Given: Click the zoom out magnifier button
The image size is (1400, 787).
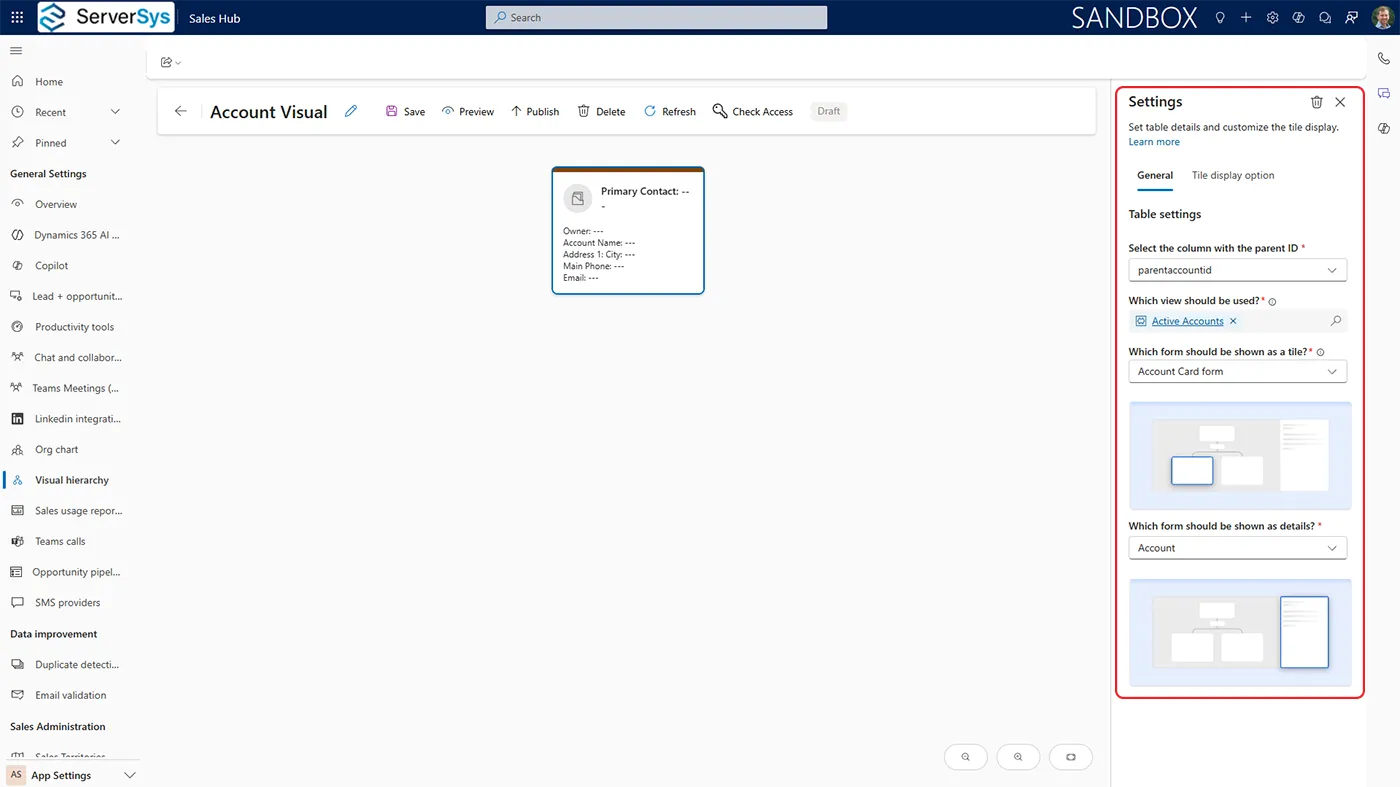Looking at the screenshot, I should coord(965,757).
